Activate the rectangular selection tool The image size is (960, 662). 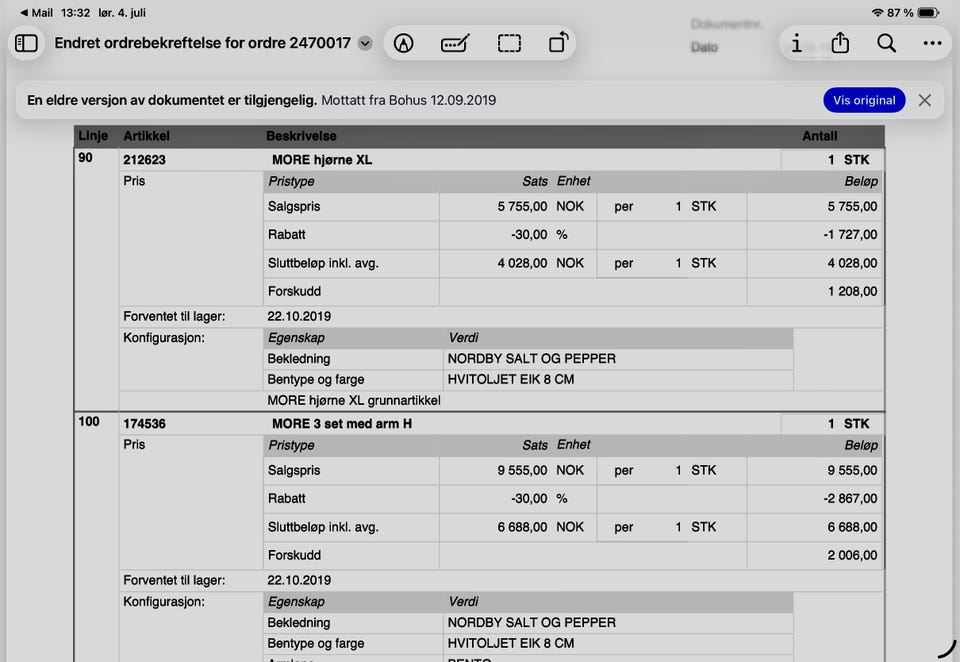tap(509, 43)
